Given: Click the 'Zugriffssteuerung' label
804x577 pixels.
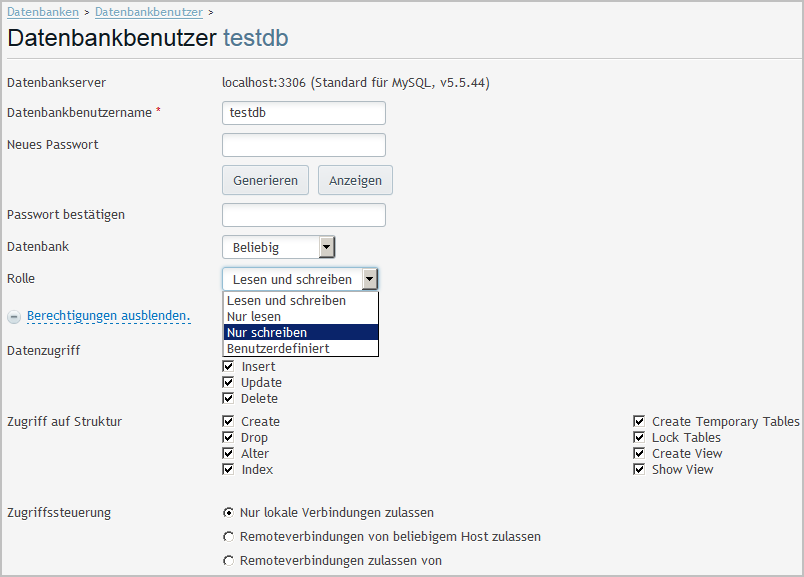Looking at the screenshot, I should click(59, 512).
